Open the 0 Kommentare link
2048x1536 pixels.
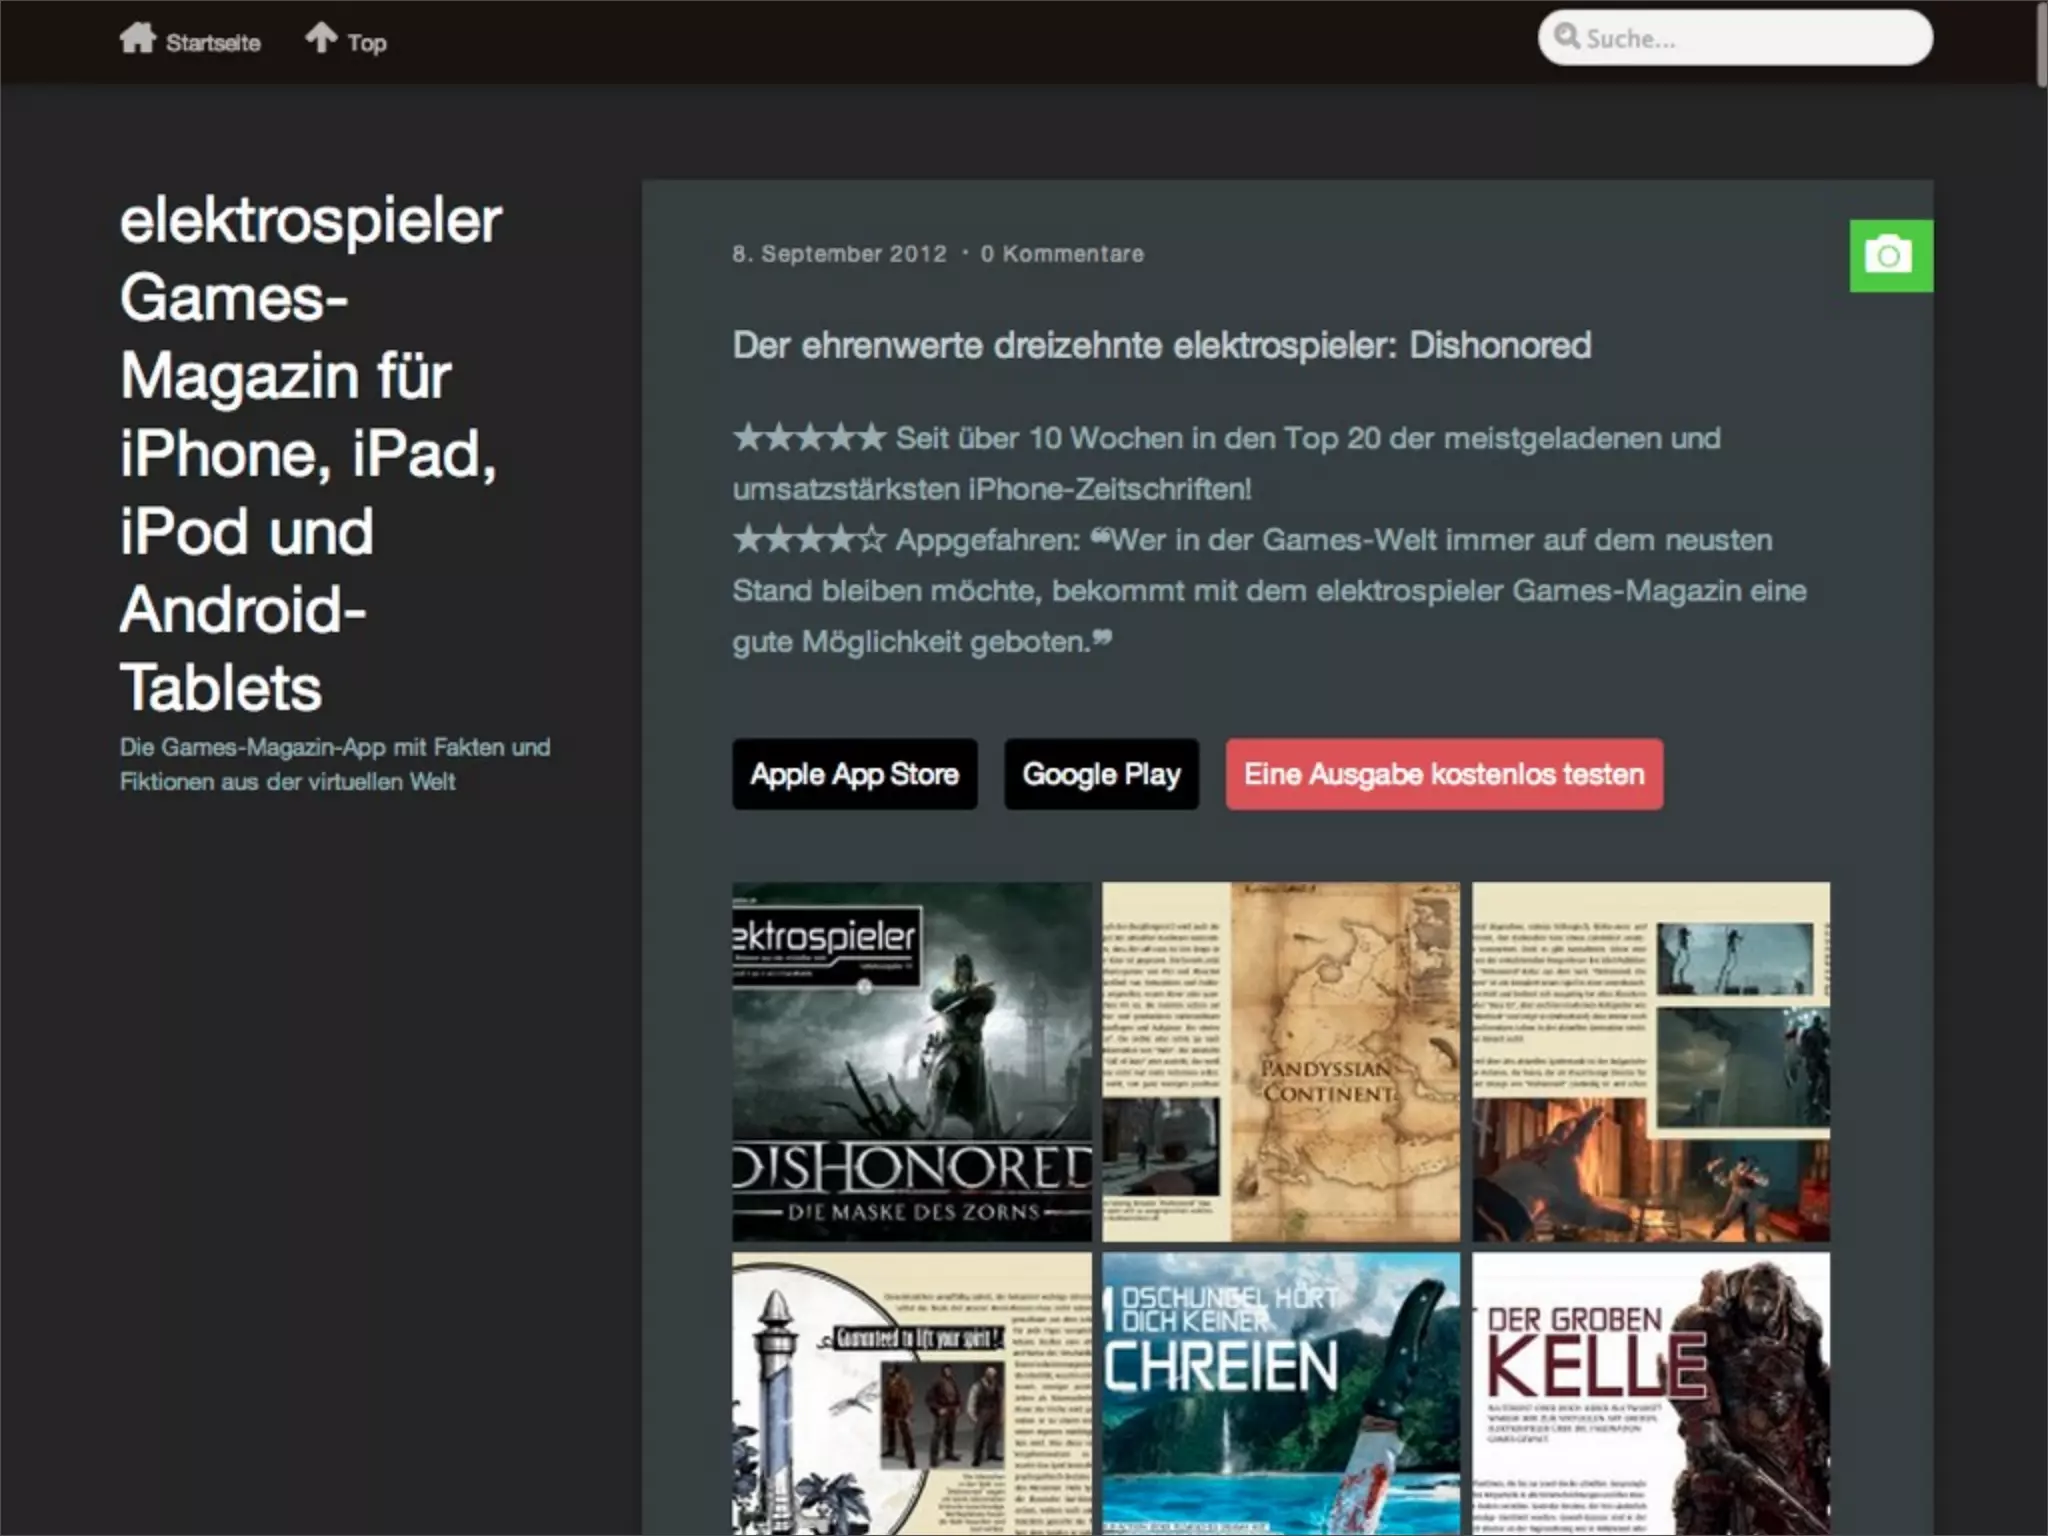(1061, 254)
